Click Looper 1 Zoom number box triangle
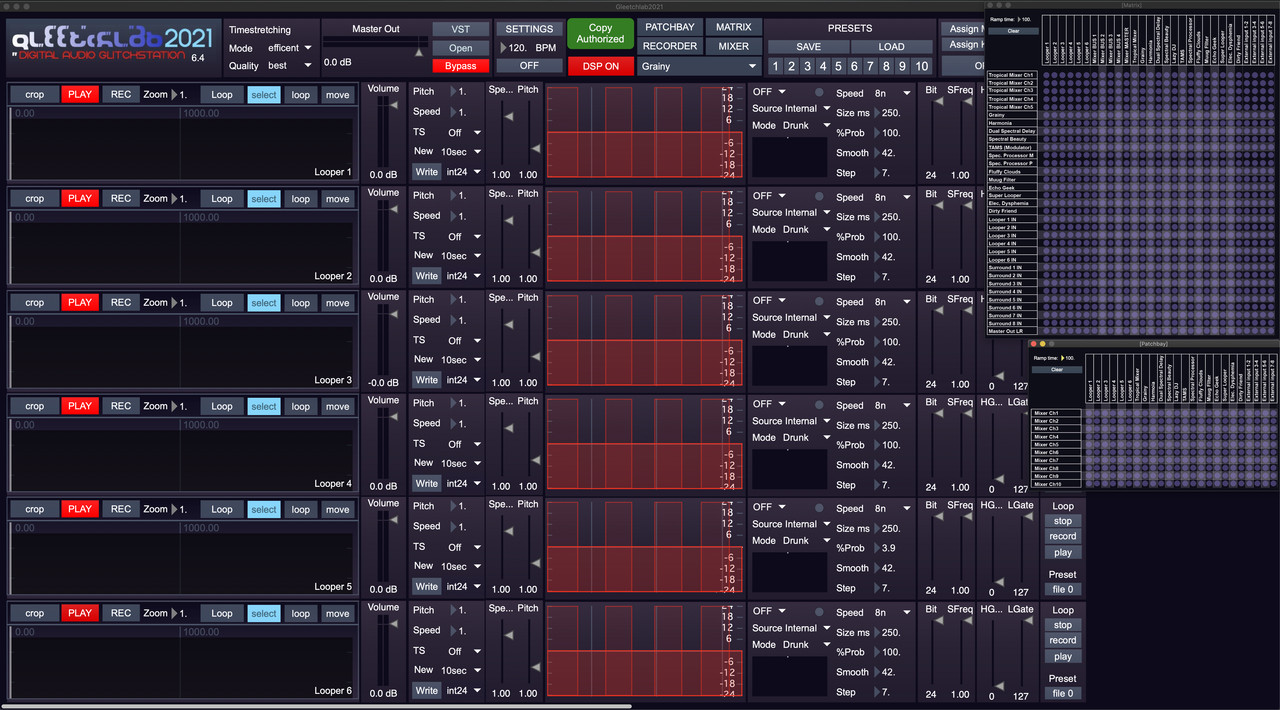Screen dimensions: 1280x710 tap(174, 95)
